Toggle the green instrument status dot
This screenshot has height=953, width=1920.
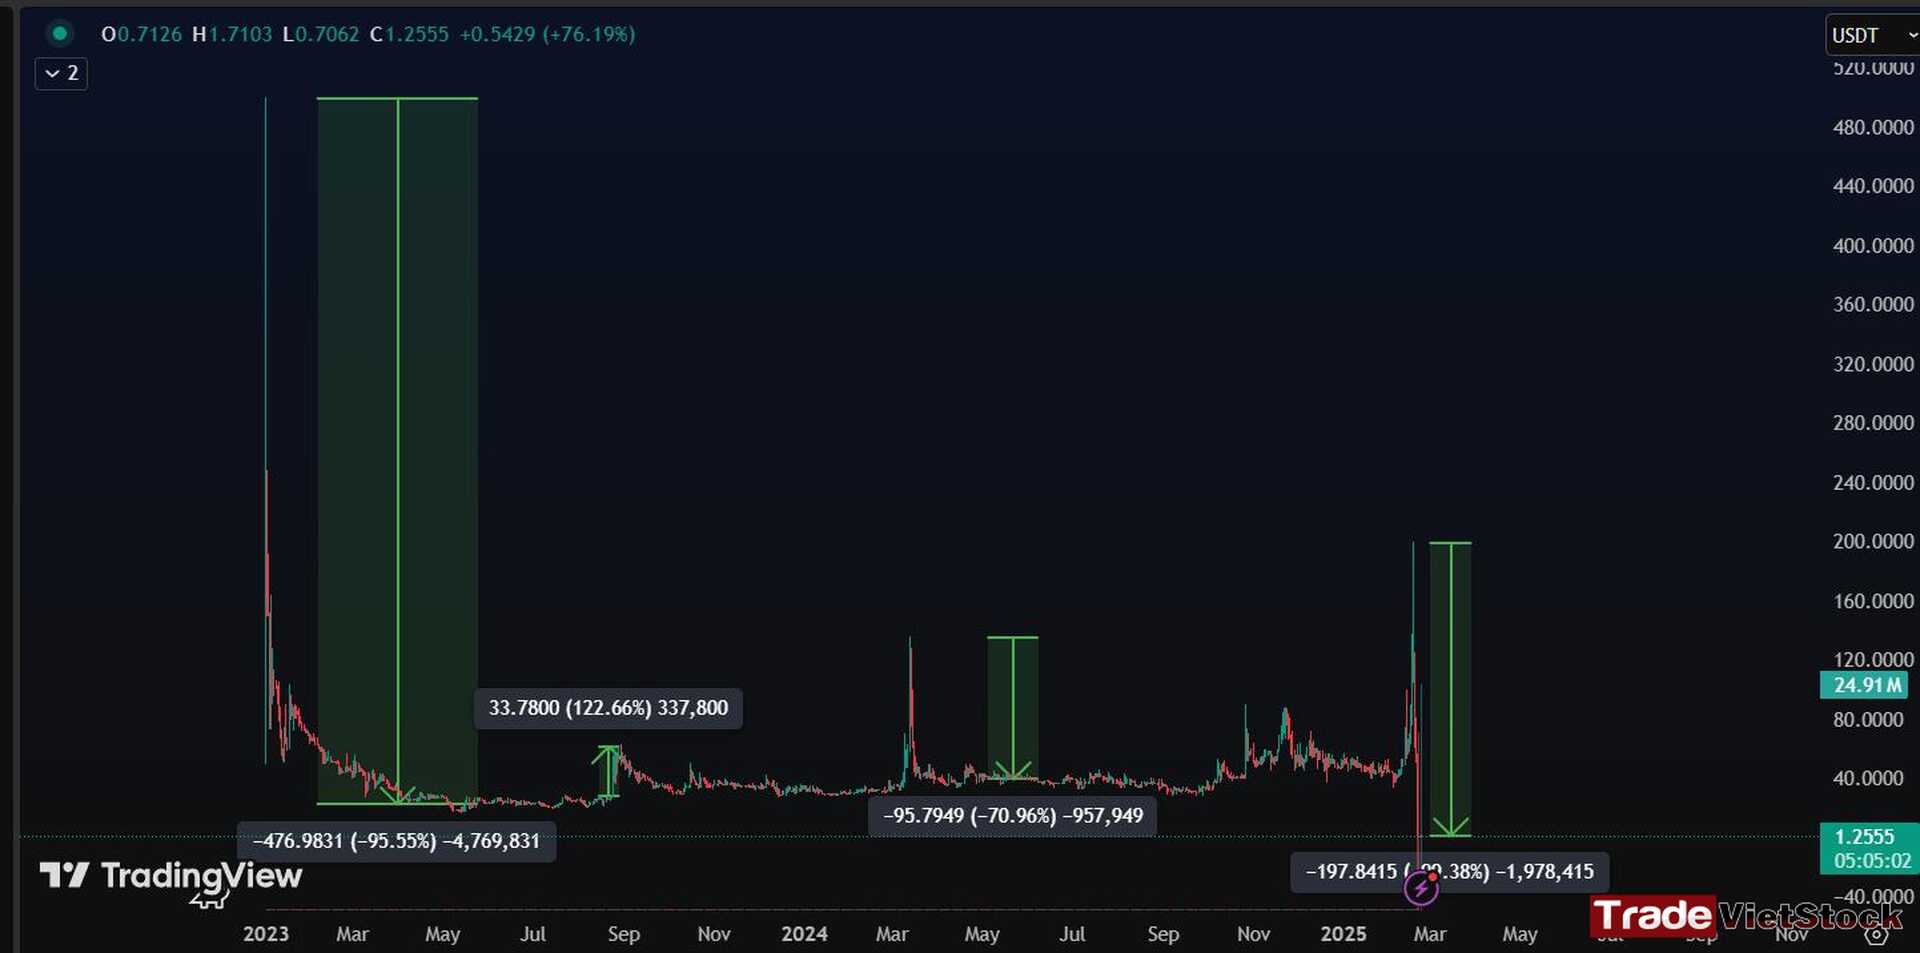pos(60,33)
